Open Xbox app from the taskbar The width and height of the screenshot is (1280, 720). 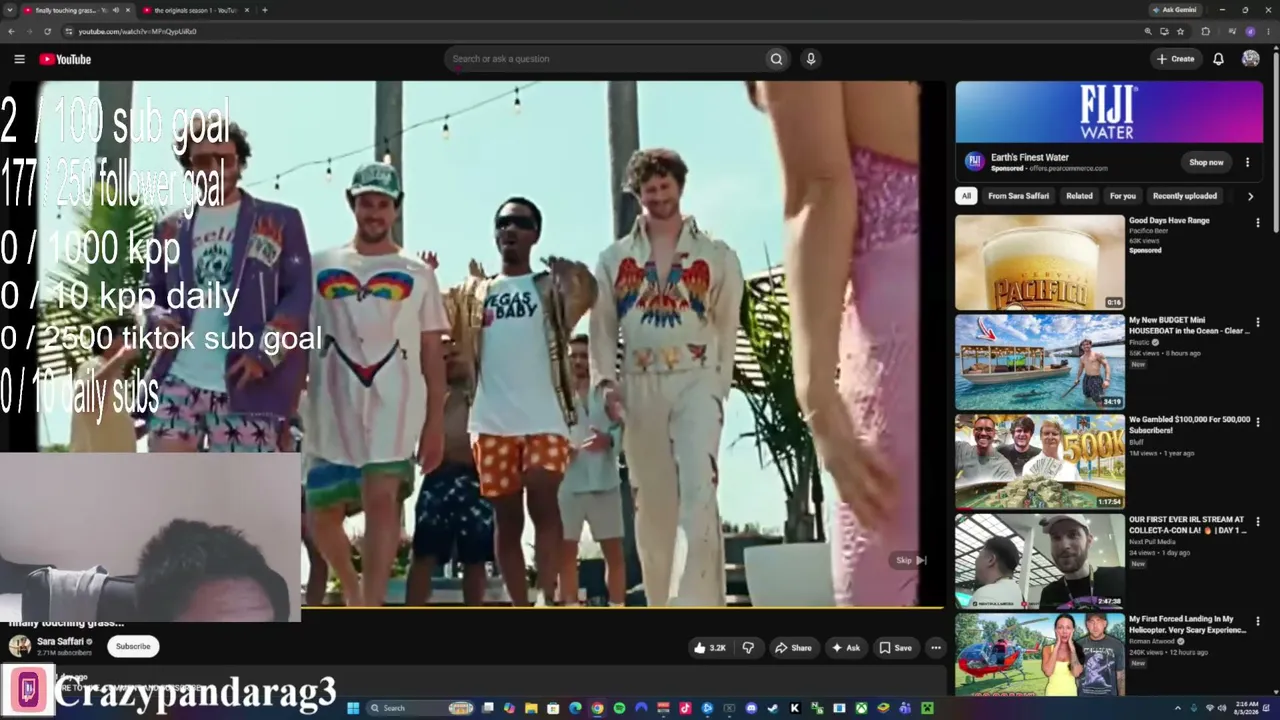[x=861, y=709]
